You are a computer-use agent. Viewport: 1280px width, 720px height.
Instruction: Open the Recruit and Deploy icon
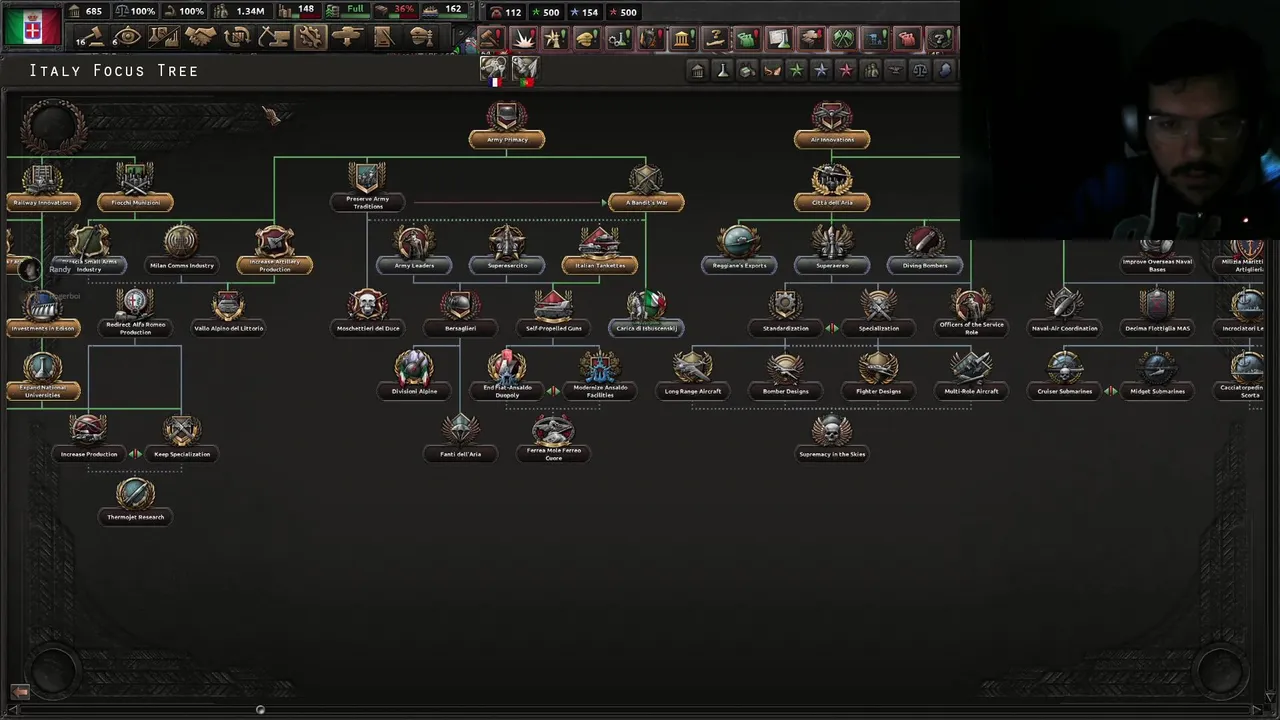[x=347, y=38]
